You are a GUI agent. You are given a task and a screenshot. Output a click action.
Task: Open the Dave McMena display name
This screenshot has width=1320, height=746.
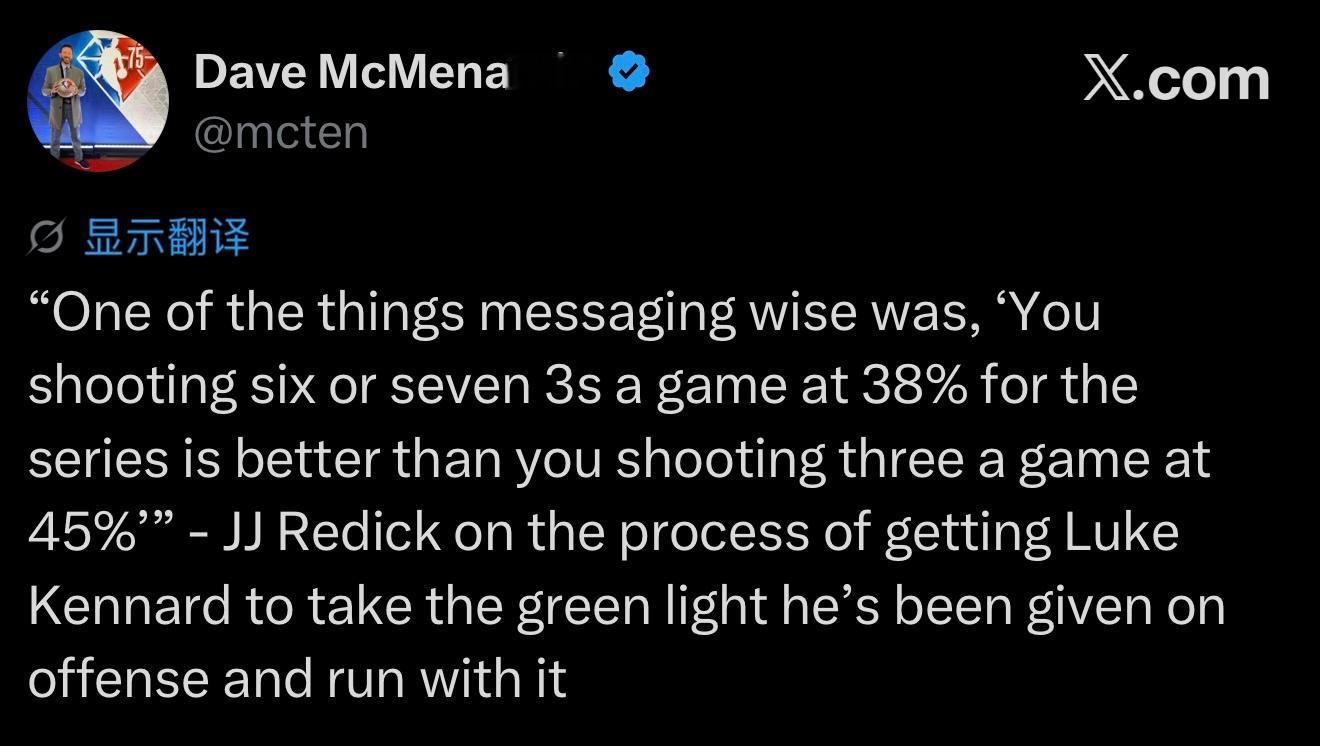(352, 74)
